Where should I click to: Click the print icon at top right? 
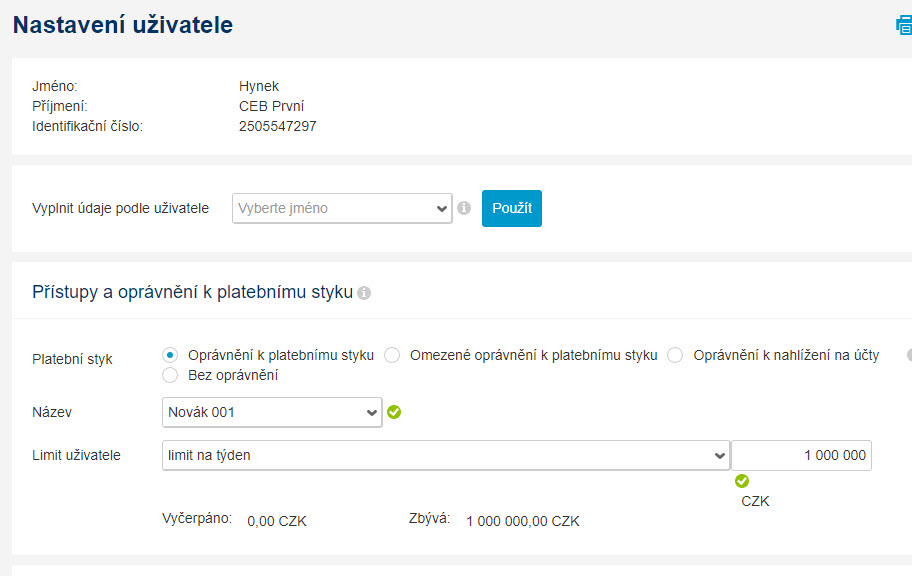point(904,26)
